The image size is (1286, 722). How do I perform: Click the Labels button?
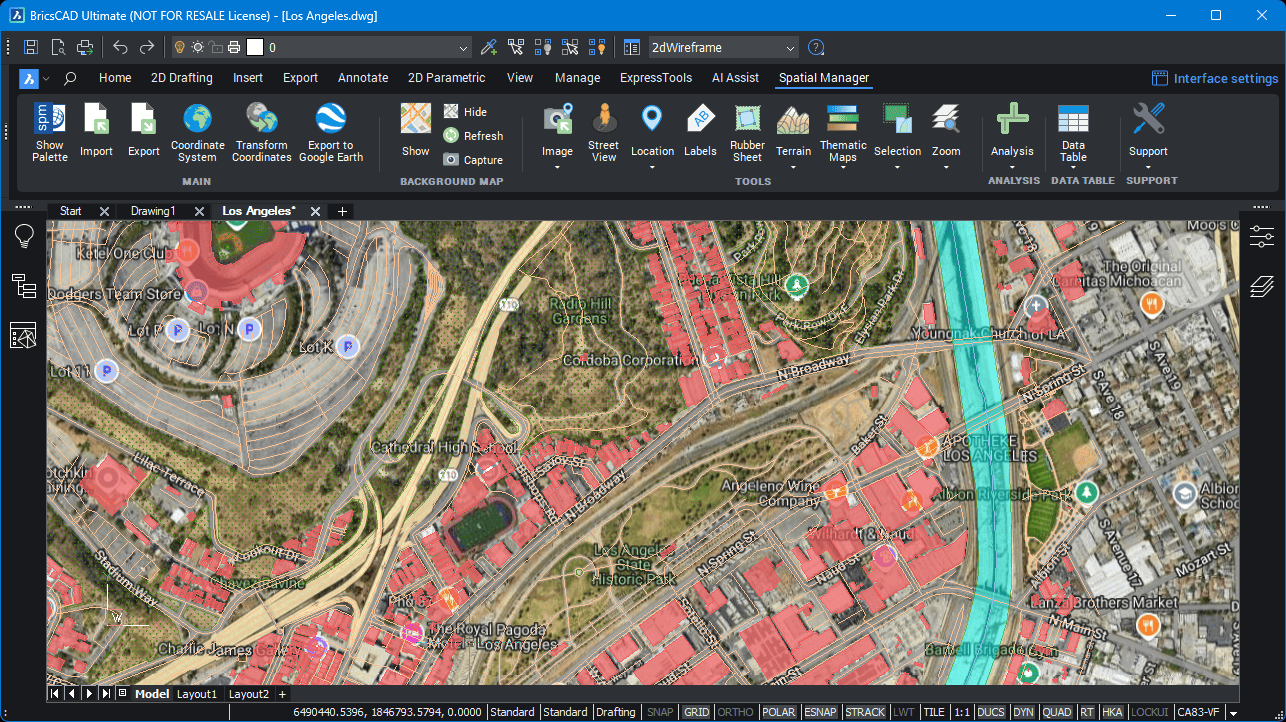(700, 132)
